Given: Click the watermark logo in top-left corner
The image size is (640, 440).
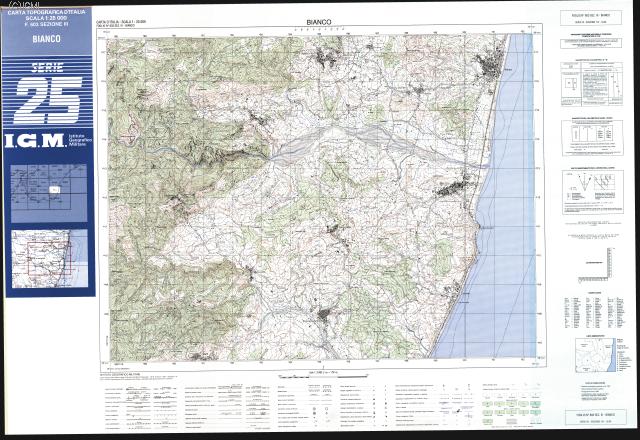Looking at the screenshot, I should (x=12, y=6).
